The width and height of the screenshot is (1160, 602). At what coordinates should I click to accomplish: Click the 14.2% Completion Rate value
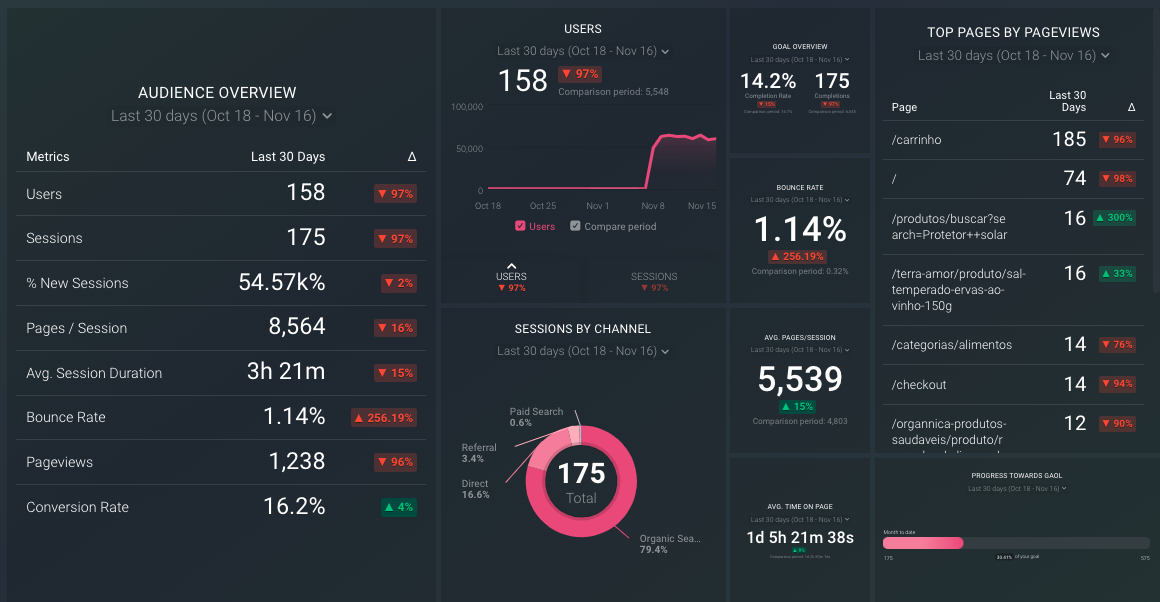point(768,81)
